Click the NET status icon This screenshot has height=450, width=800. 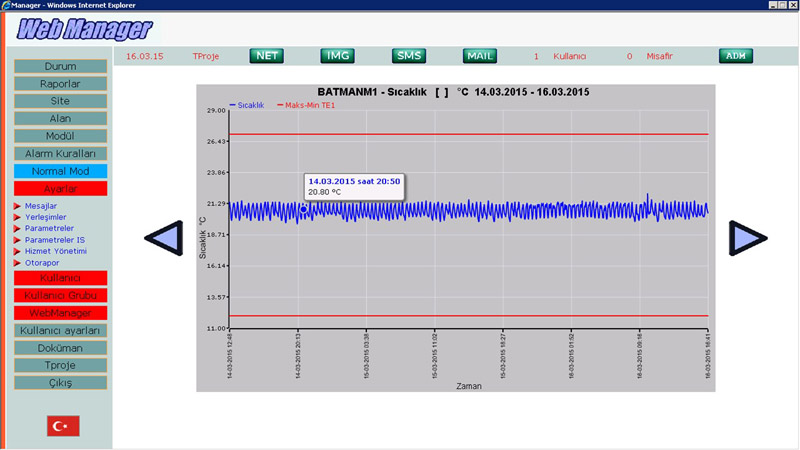point(266,56)
